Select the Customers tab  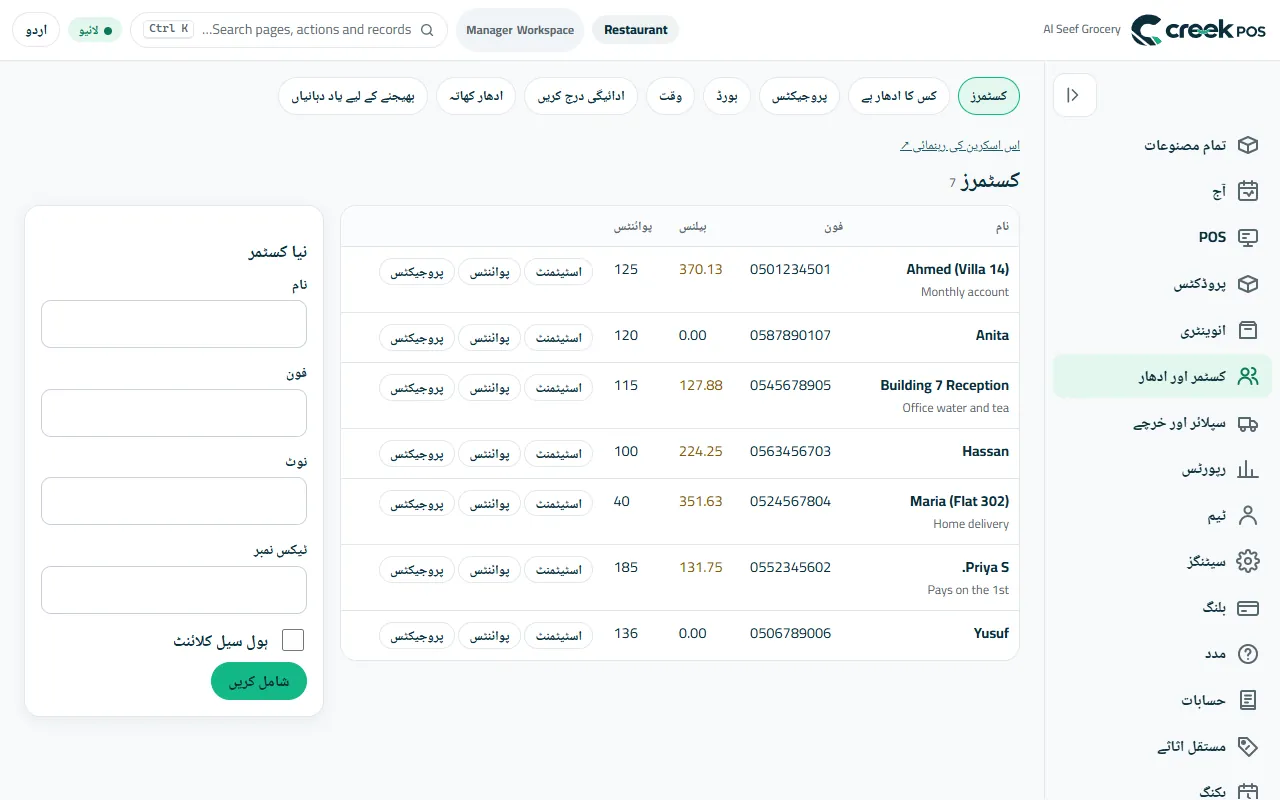point(989,96)
